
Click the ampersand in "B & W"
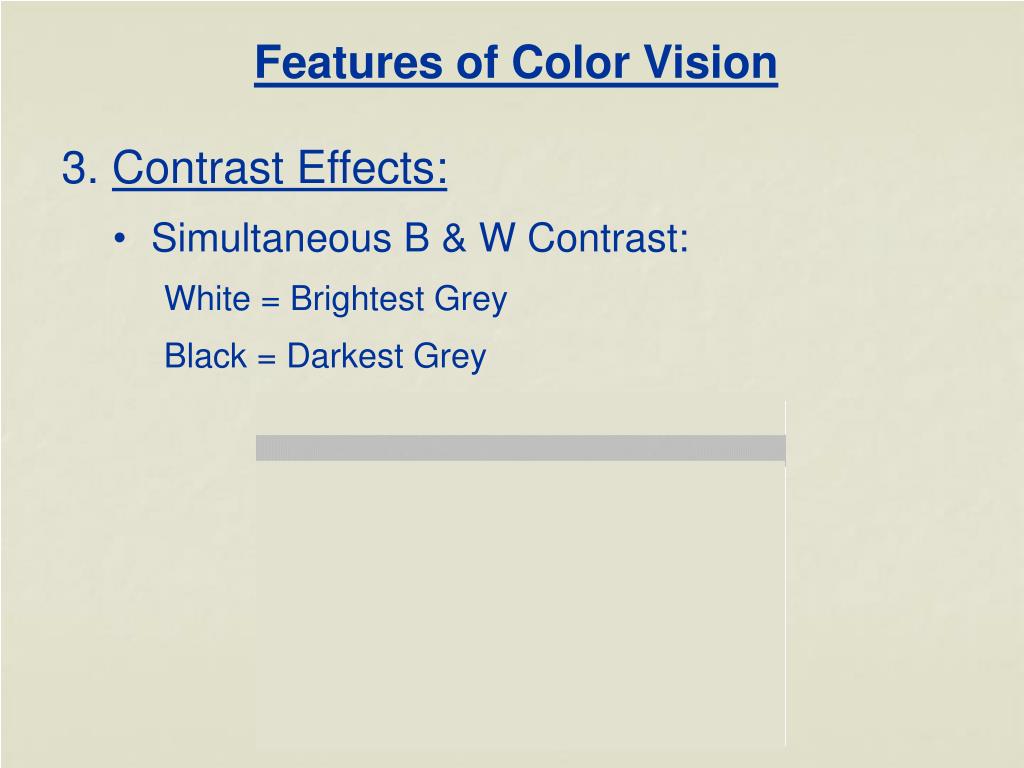pyautogui.click(x=454, y=237)
